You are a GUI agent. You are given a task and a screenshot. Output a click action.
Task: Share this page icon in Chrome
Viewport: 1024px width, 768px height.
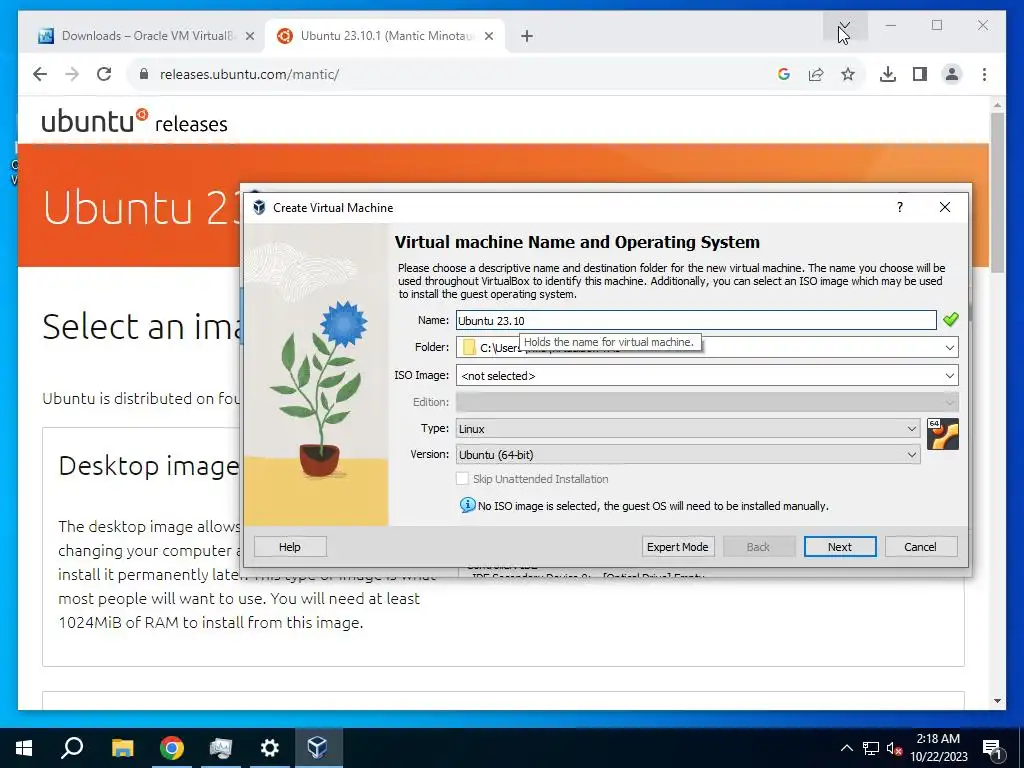(816, 74)
